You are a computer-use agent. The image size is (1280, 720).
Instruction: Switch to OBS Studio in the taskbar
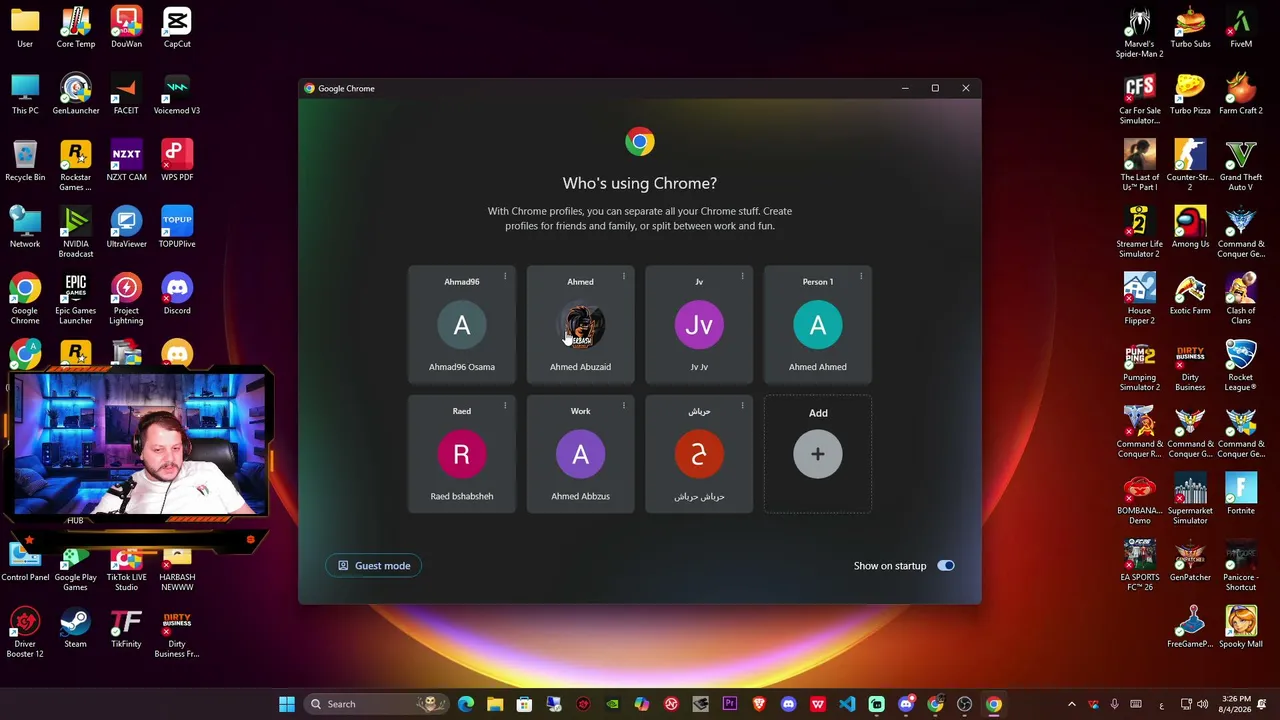point(964,704)
